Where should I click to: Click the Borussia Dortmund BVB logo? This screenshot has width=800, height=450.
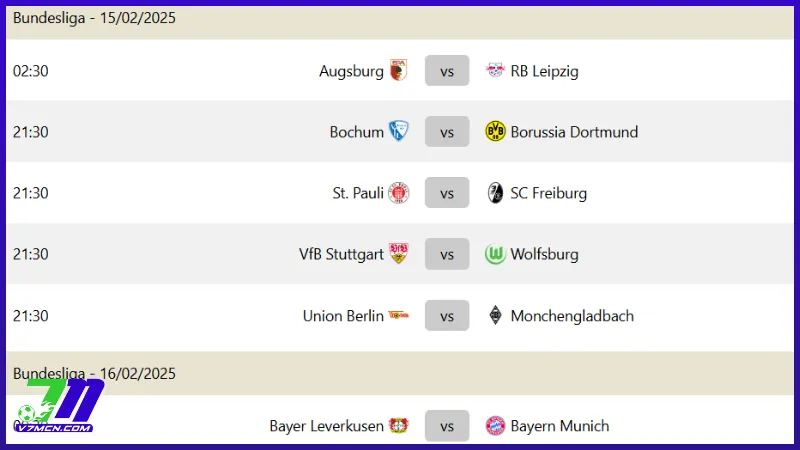click(x=495, y=132)
